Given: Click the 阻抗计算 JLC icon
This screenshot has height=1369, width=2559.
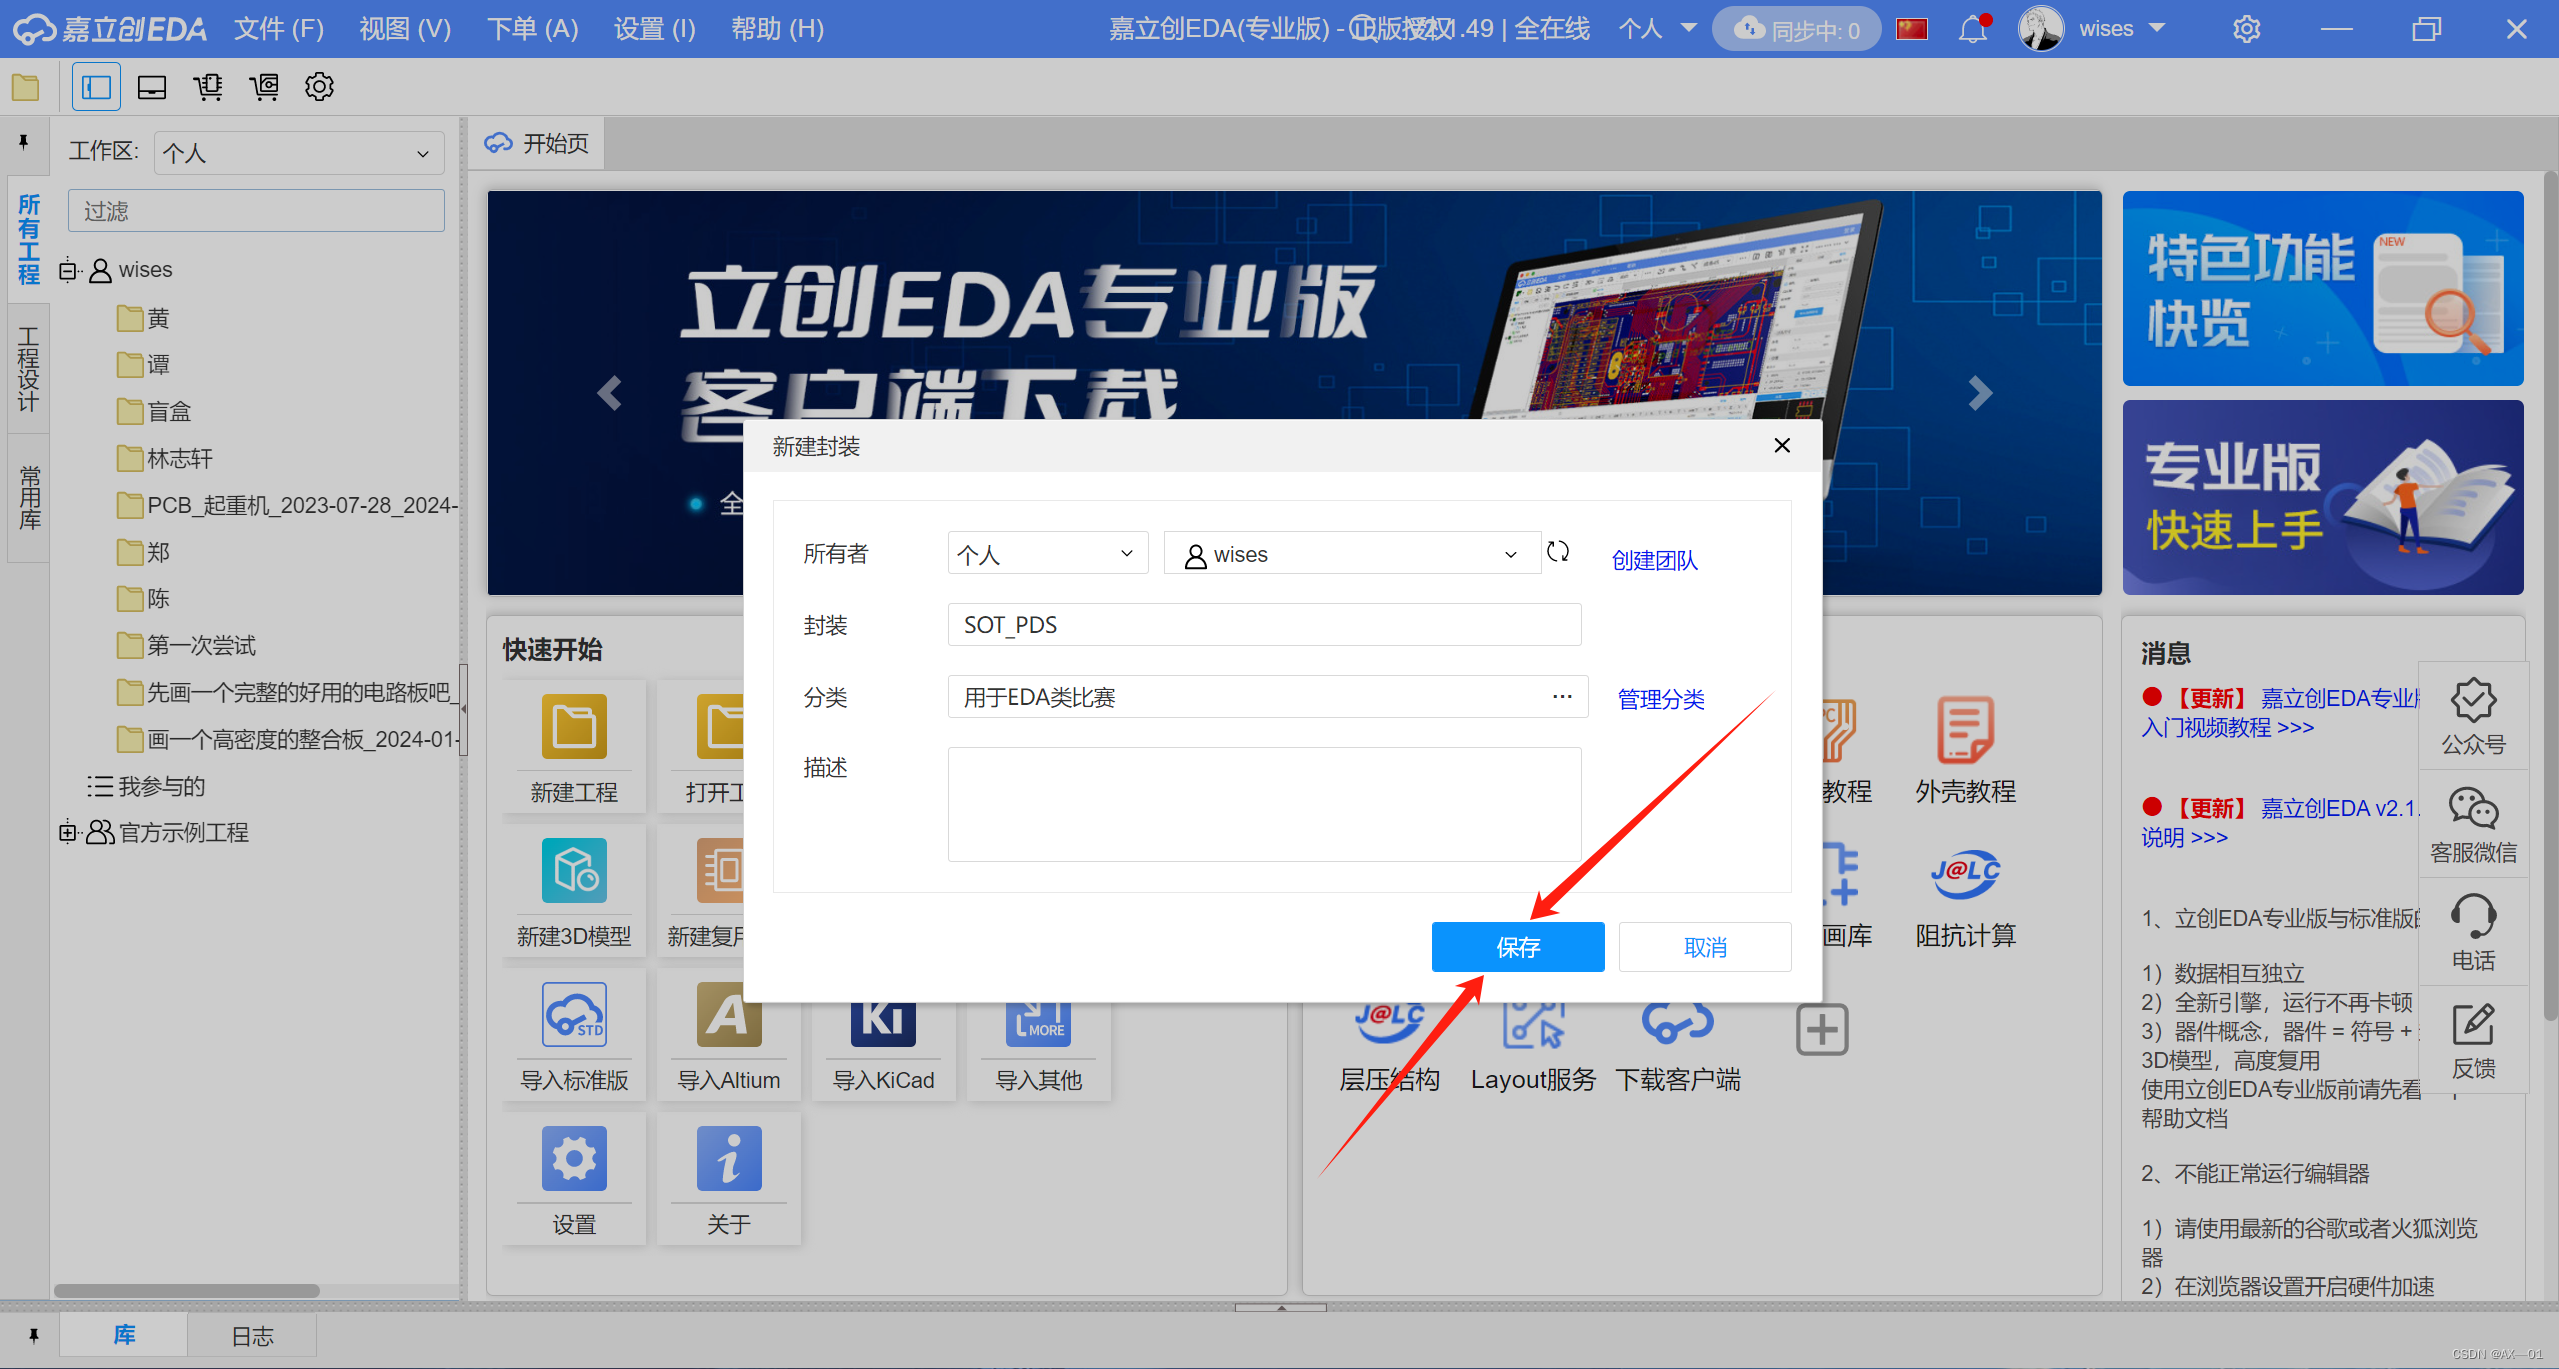Looking at the screenshot, I should click(x=1965, y=875).
